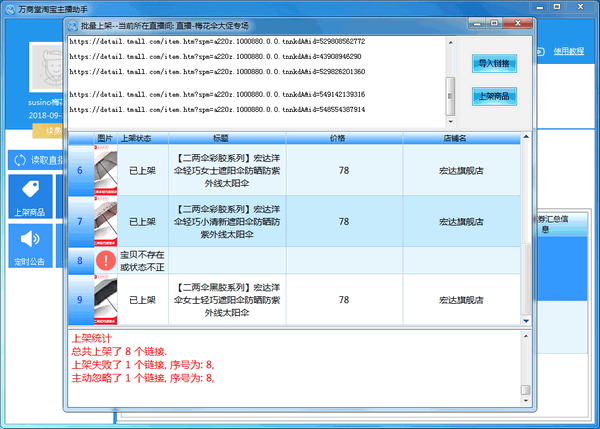Click the 已上架 status cell in row 7
This screenshot has height=429, width=600.
click(x=143, y=222)
